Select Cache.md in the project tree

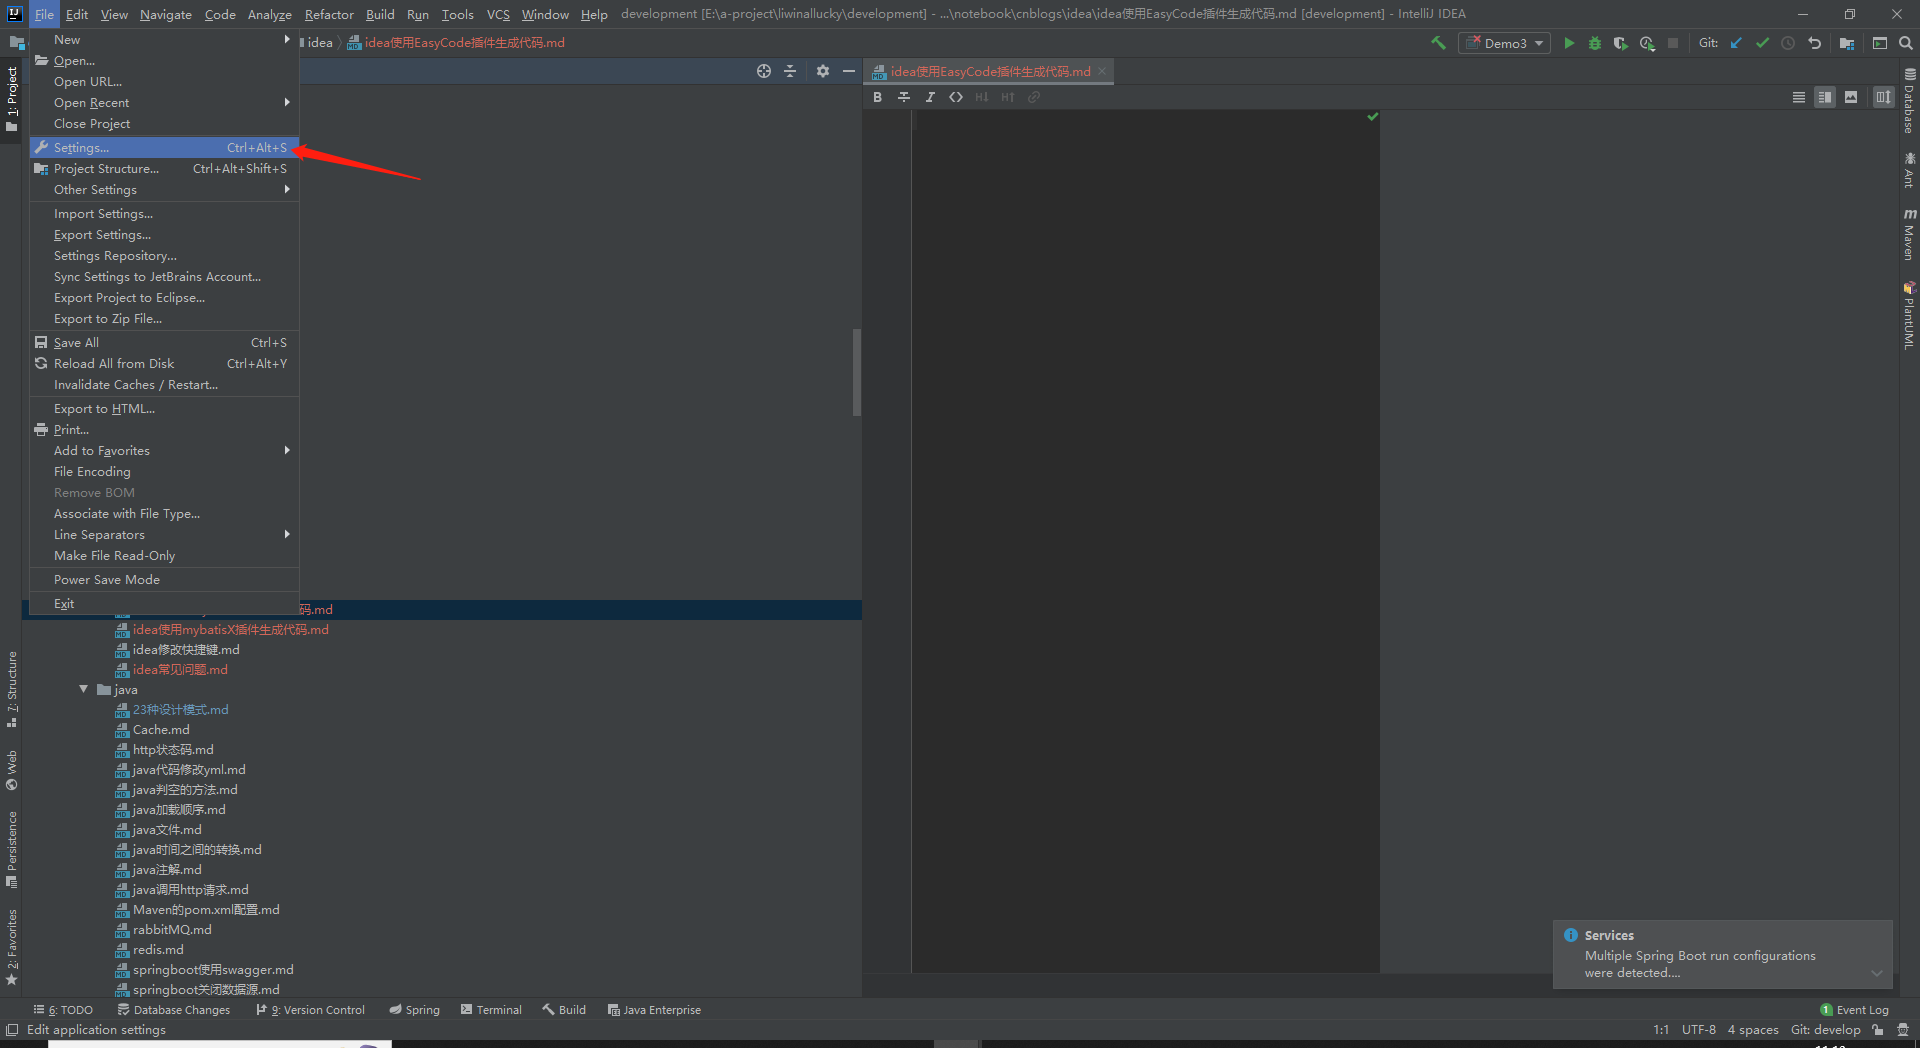click(161, 730)
